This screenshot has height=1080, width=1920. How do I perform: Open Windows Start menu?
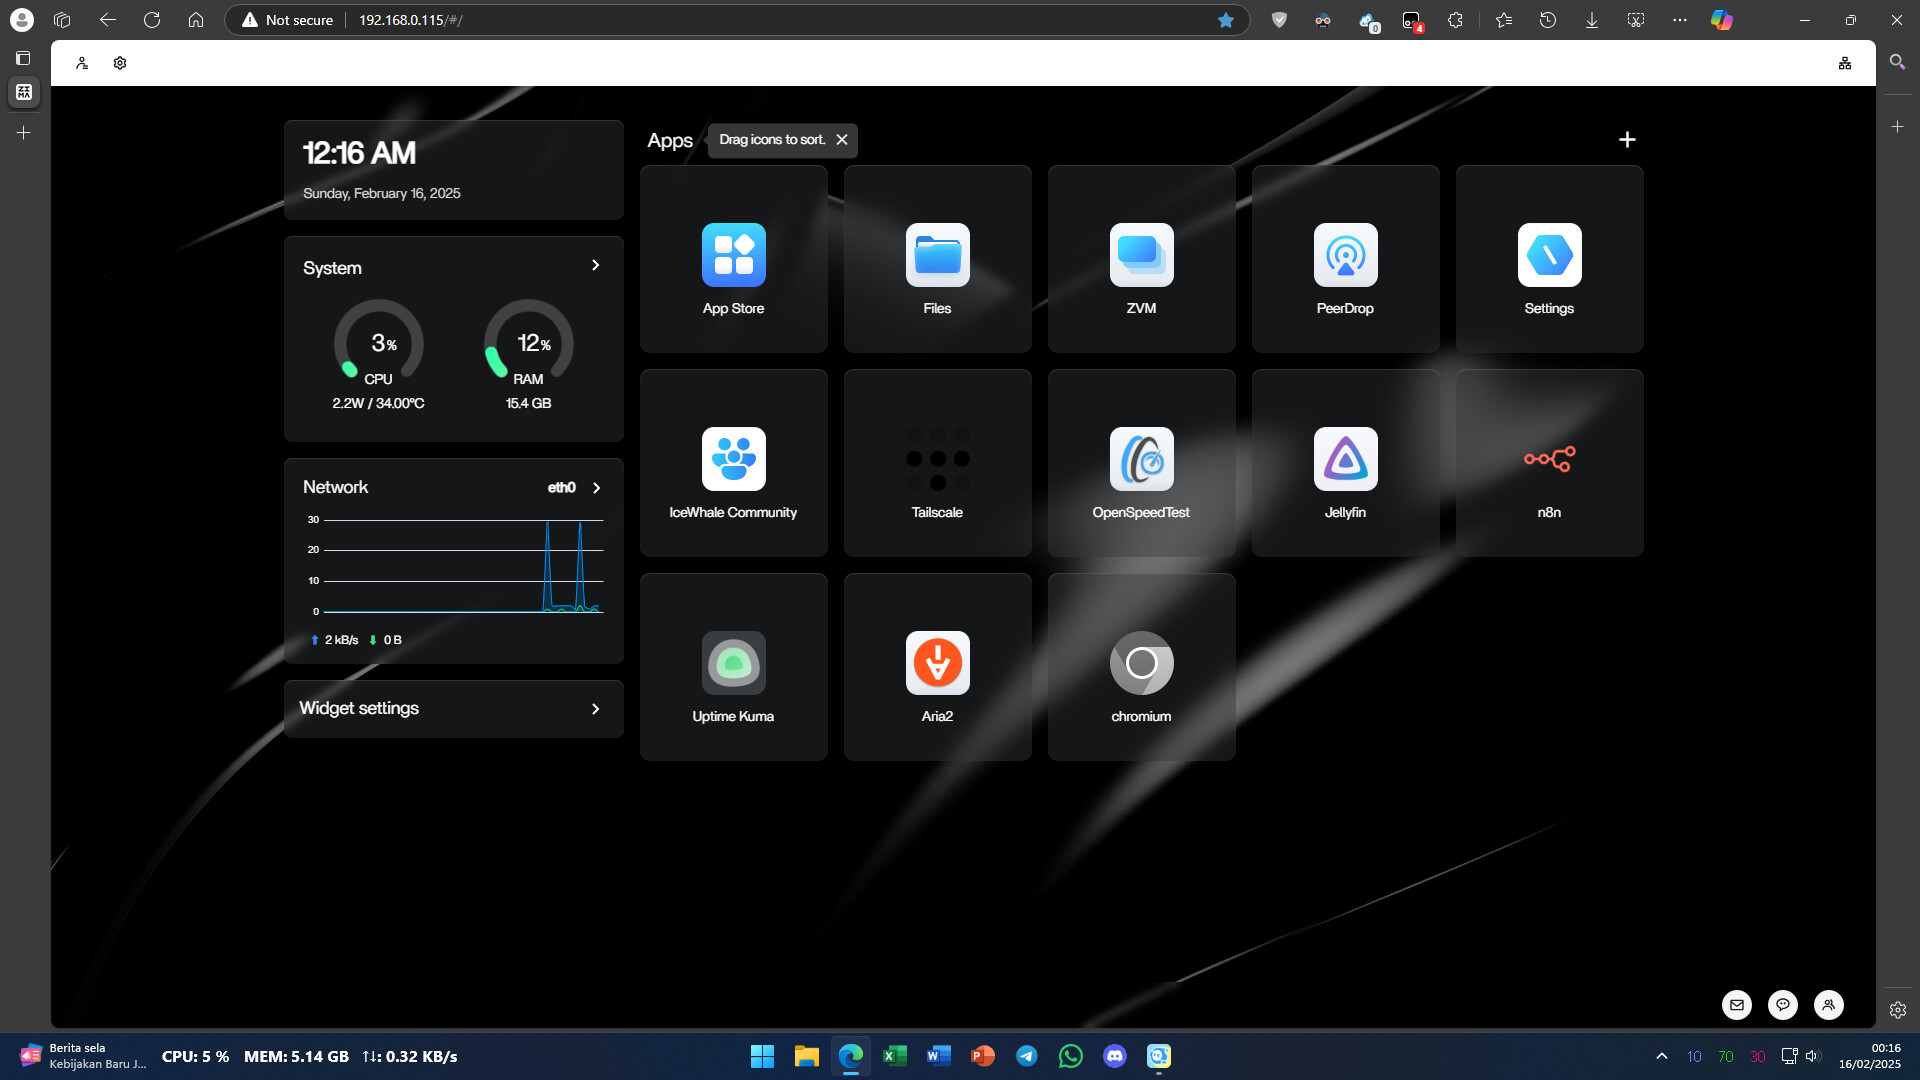pos(763,1056)
